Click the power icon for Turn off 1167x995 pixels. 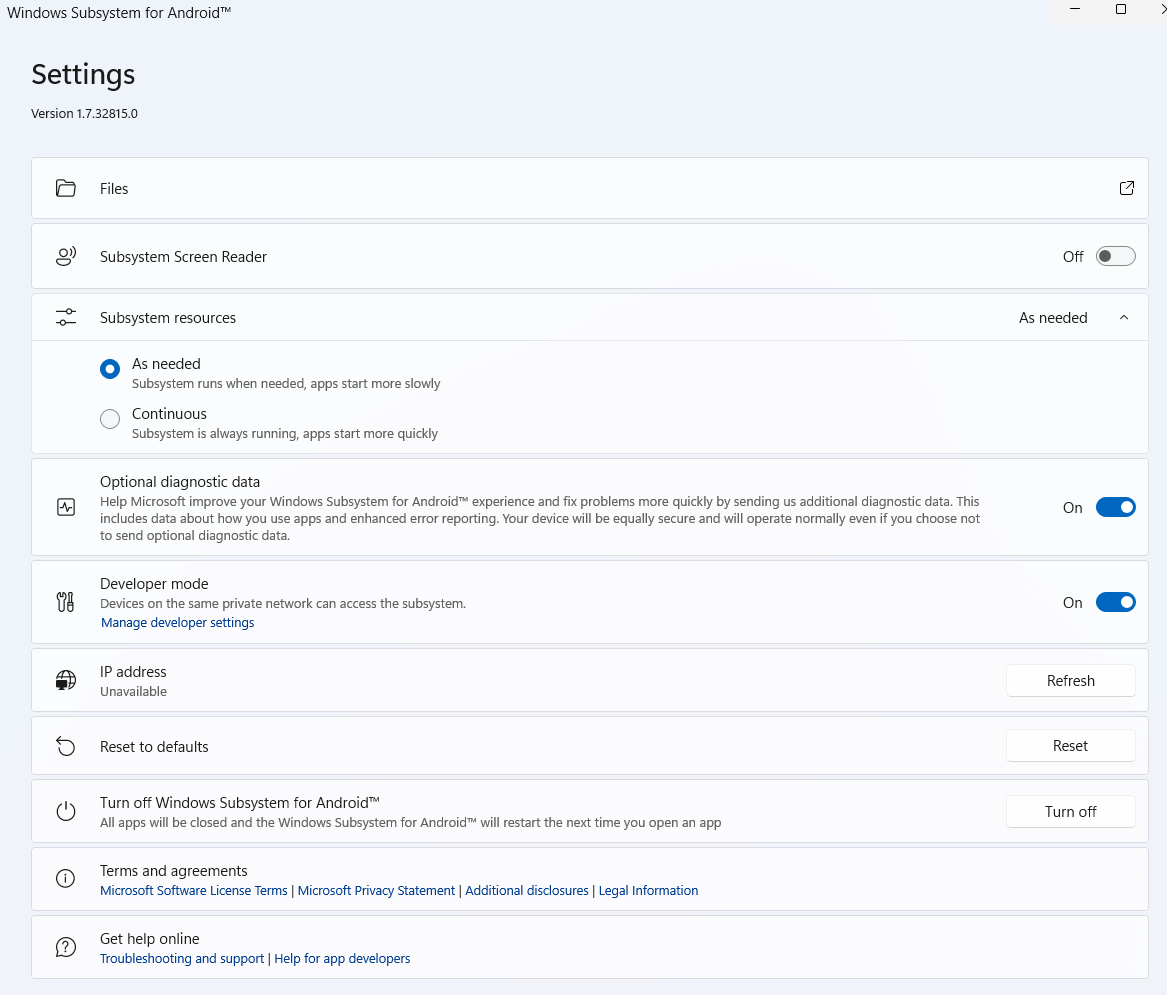point(65,811)
